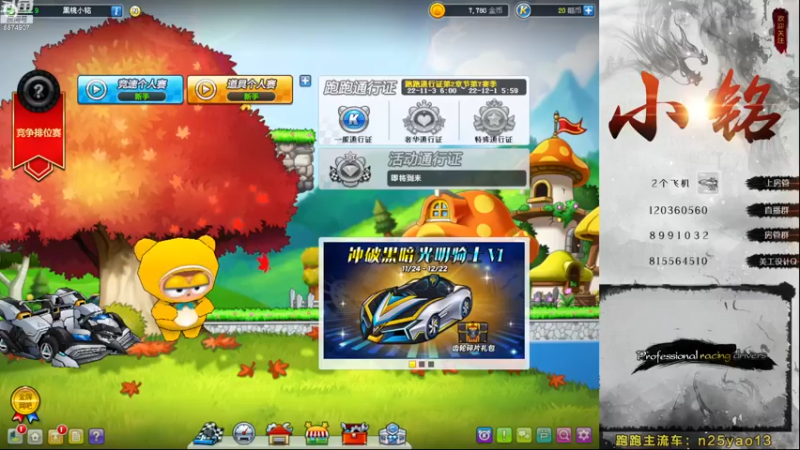Click the black tire question mark emblem
This screenshot has height=450, width=800.
[38, 91]
